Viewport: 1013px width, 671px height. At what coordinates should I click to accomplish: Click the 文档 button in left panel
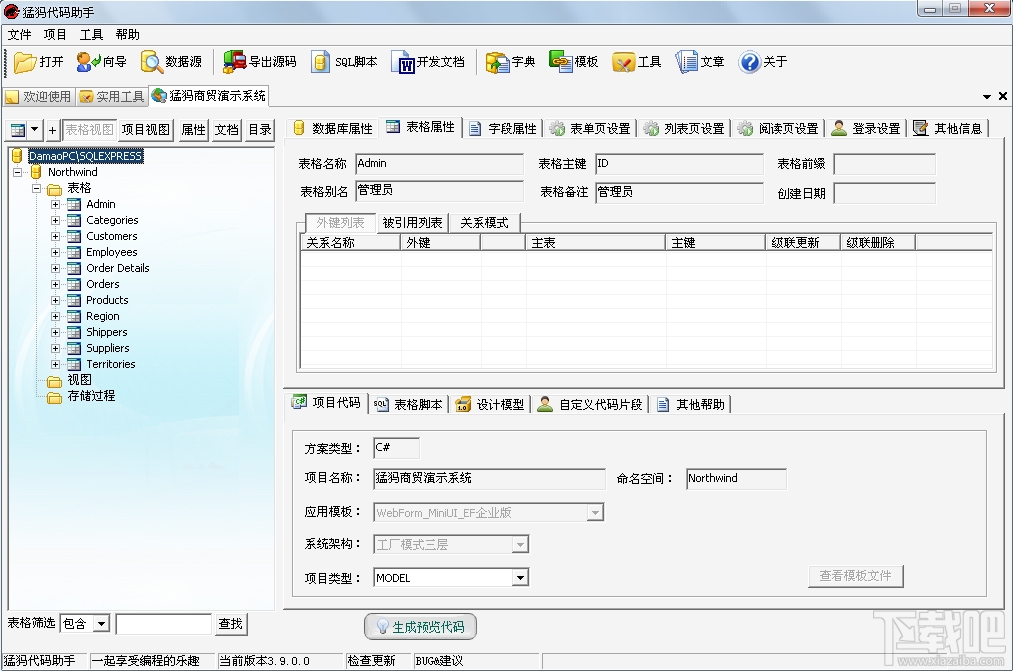point(227,130)
